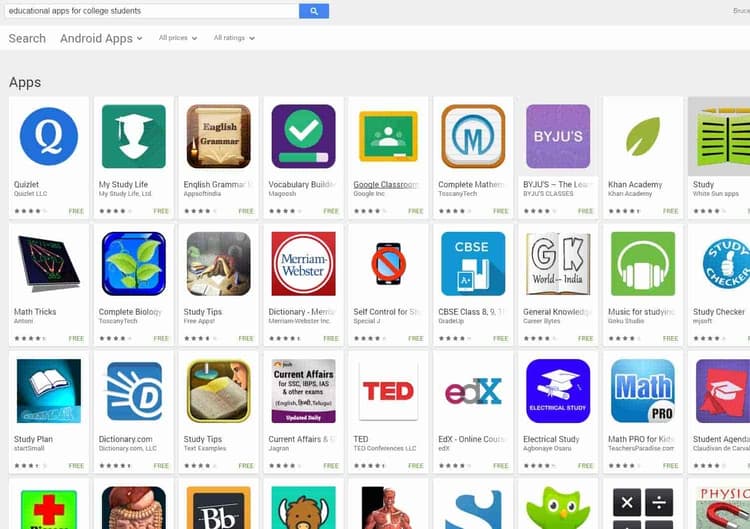The height and width of the screenshot is (529, 750).
Task: Select the Dictionary.com app icon
Action: (134, 391)
